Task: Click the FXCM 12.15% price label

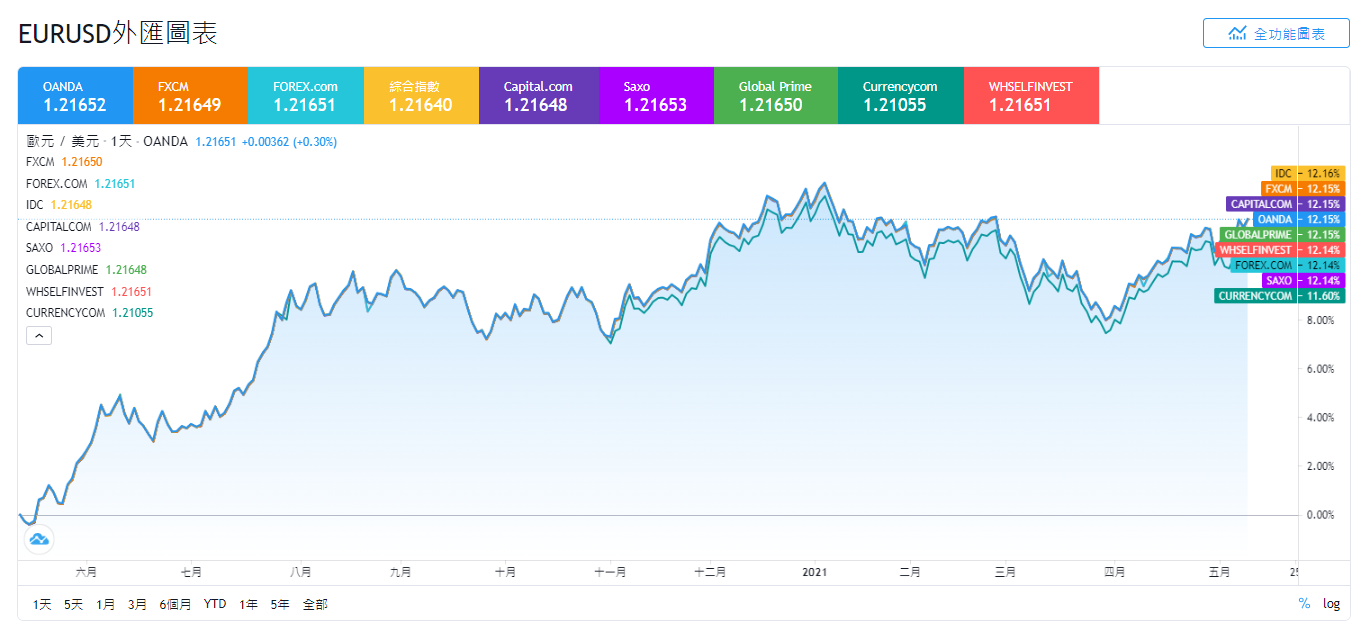Action: [x=1303, y=189]
